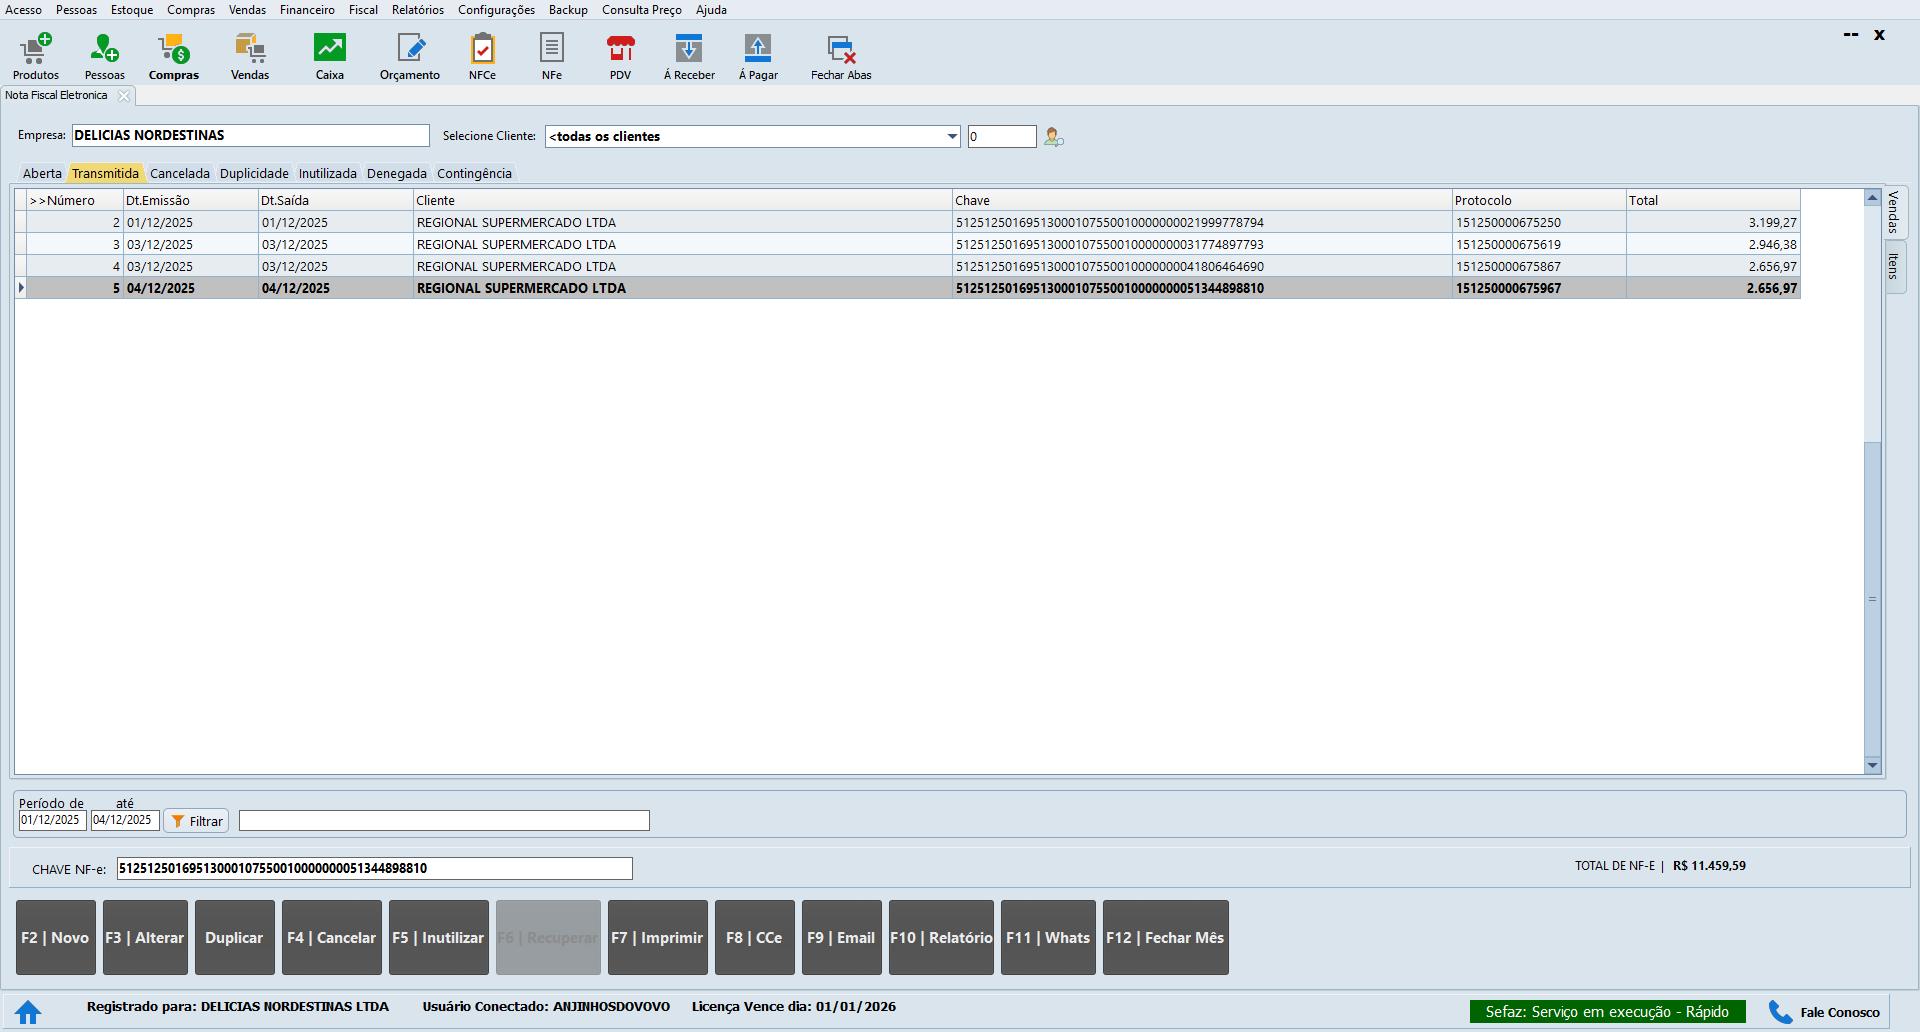
Task: Switch to the Cancelada tab
Action: [180, 173]
